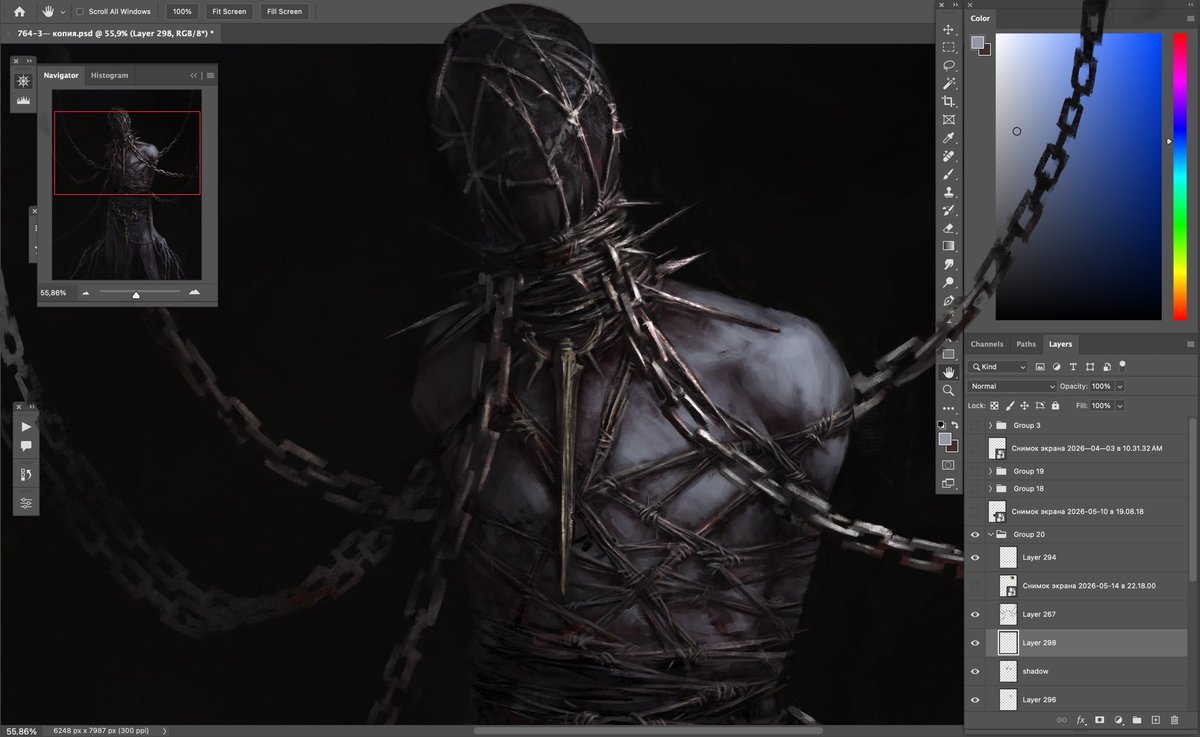
Task: Select the Gradient tool
Action: (949, 246)
